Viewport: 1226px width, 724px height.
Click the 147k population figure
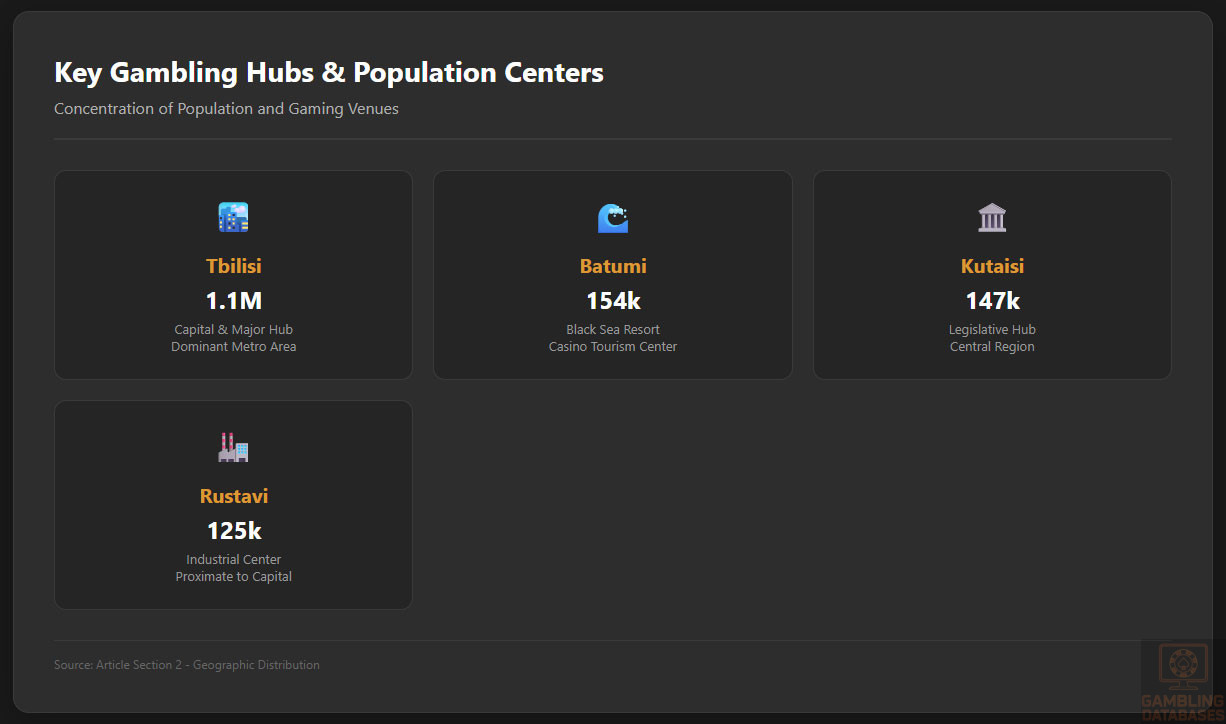992,301
